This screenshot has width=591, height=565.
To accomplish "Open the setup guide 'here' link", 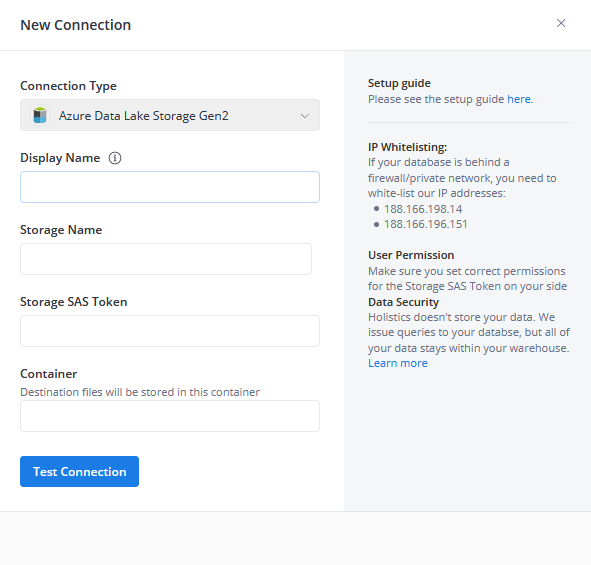I will (x=519, y=99).
